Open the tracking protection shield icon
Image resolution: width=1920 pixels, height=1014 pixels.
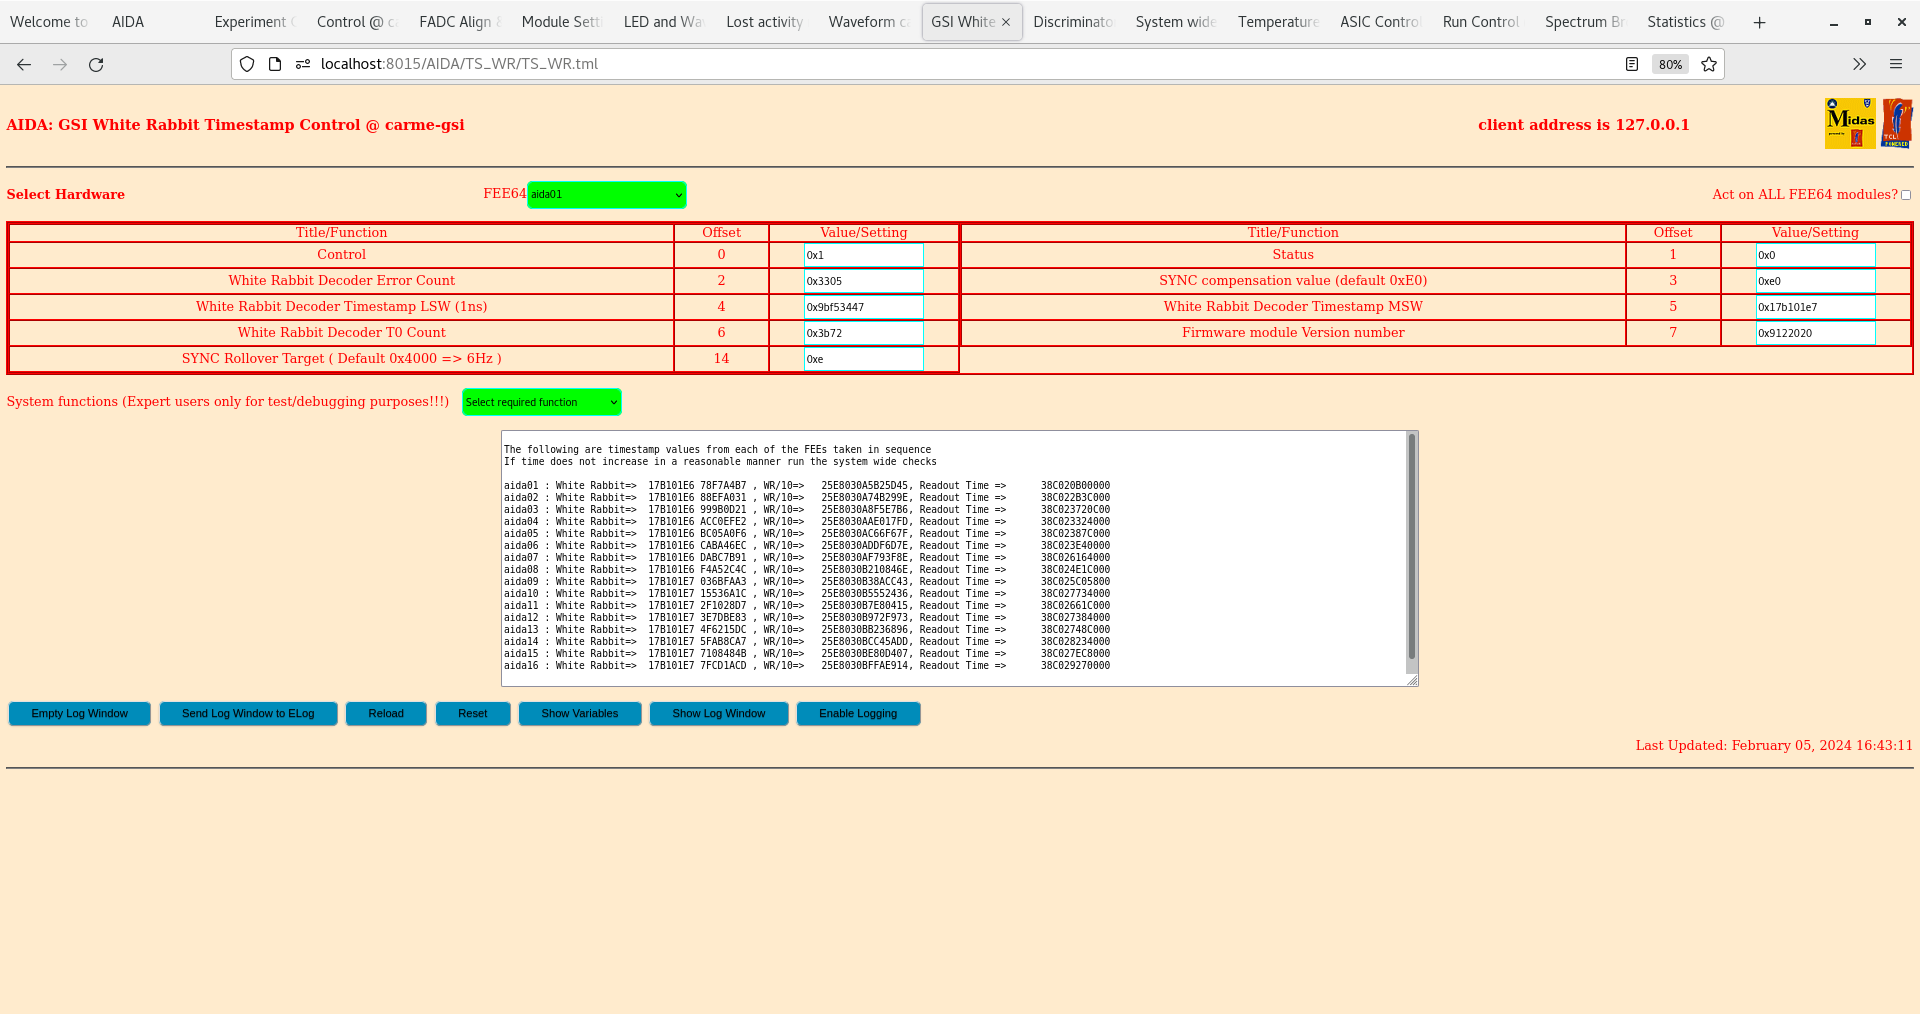point(246,63)
